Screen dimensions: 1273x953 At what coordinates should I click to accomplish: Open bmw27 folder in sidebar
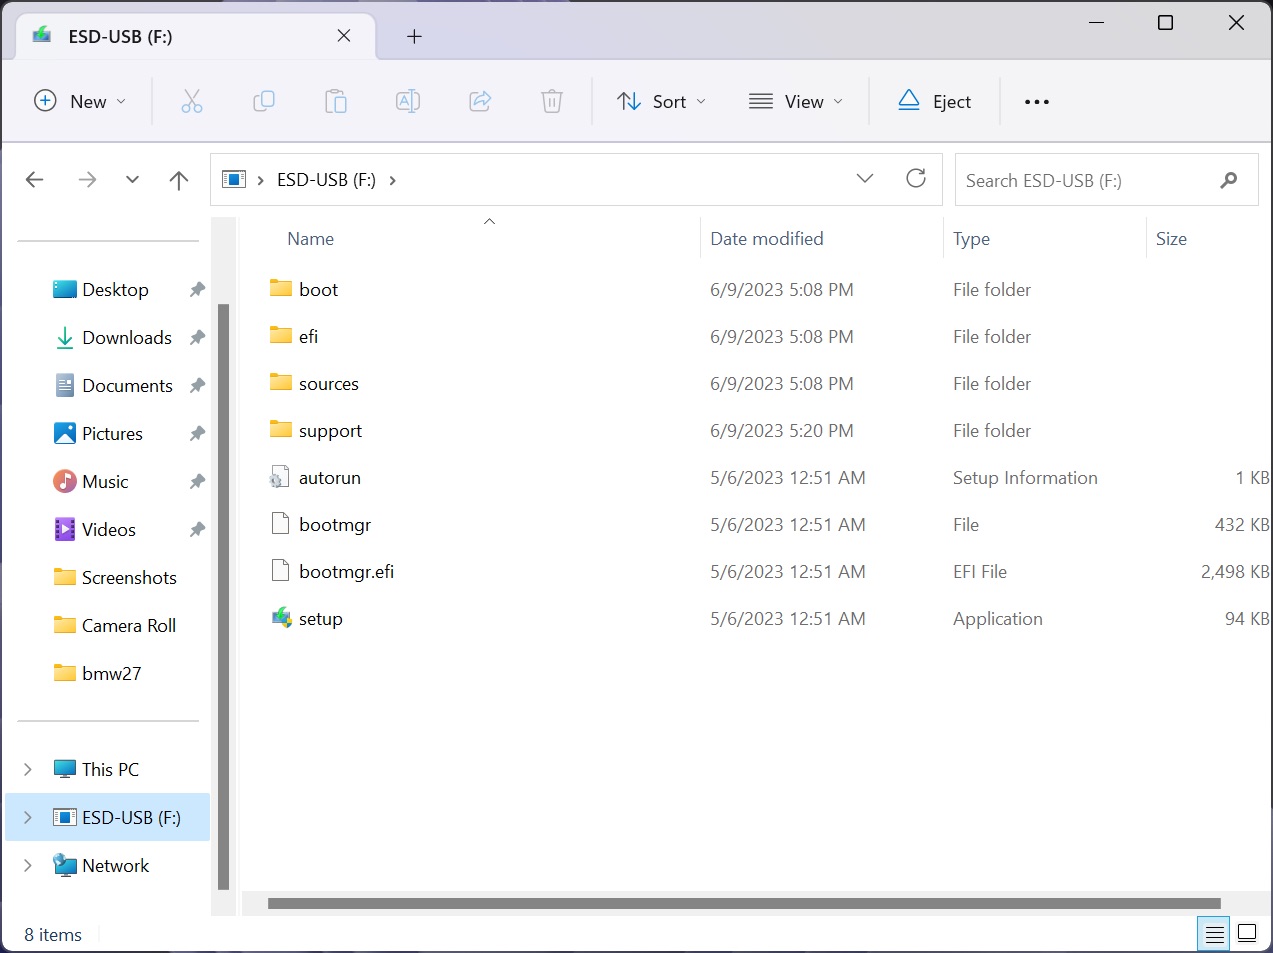(111, 674)
